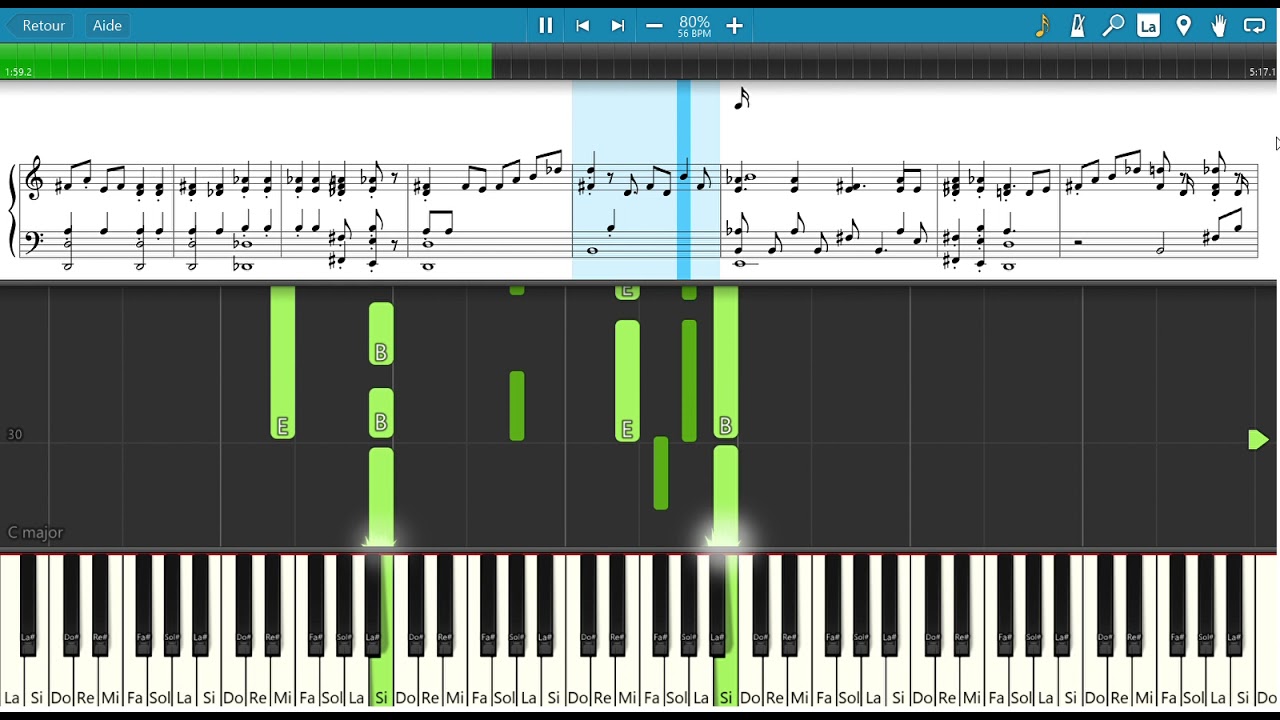Click the C major key signature label
The image size is (1280, 720).
pos(36,533)
